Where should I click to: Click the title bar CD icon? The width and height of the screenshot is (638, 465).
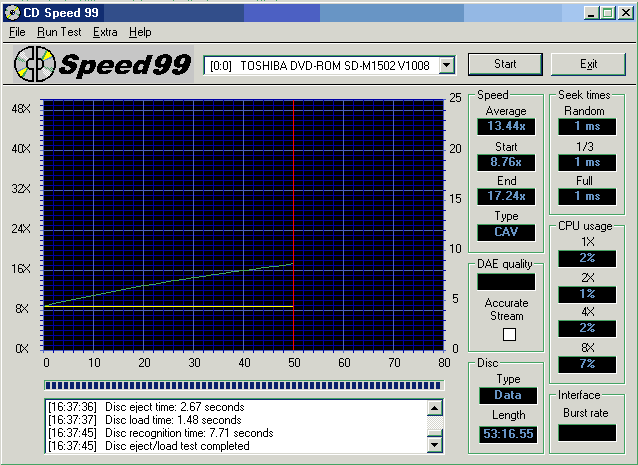[12, 12]
